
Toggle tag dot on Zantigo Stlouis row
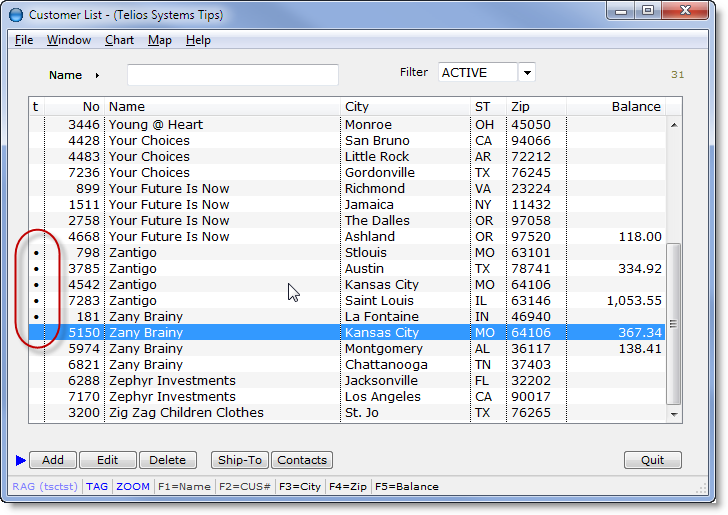37,253
